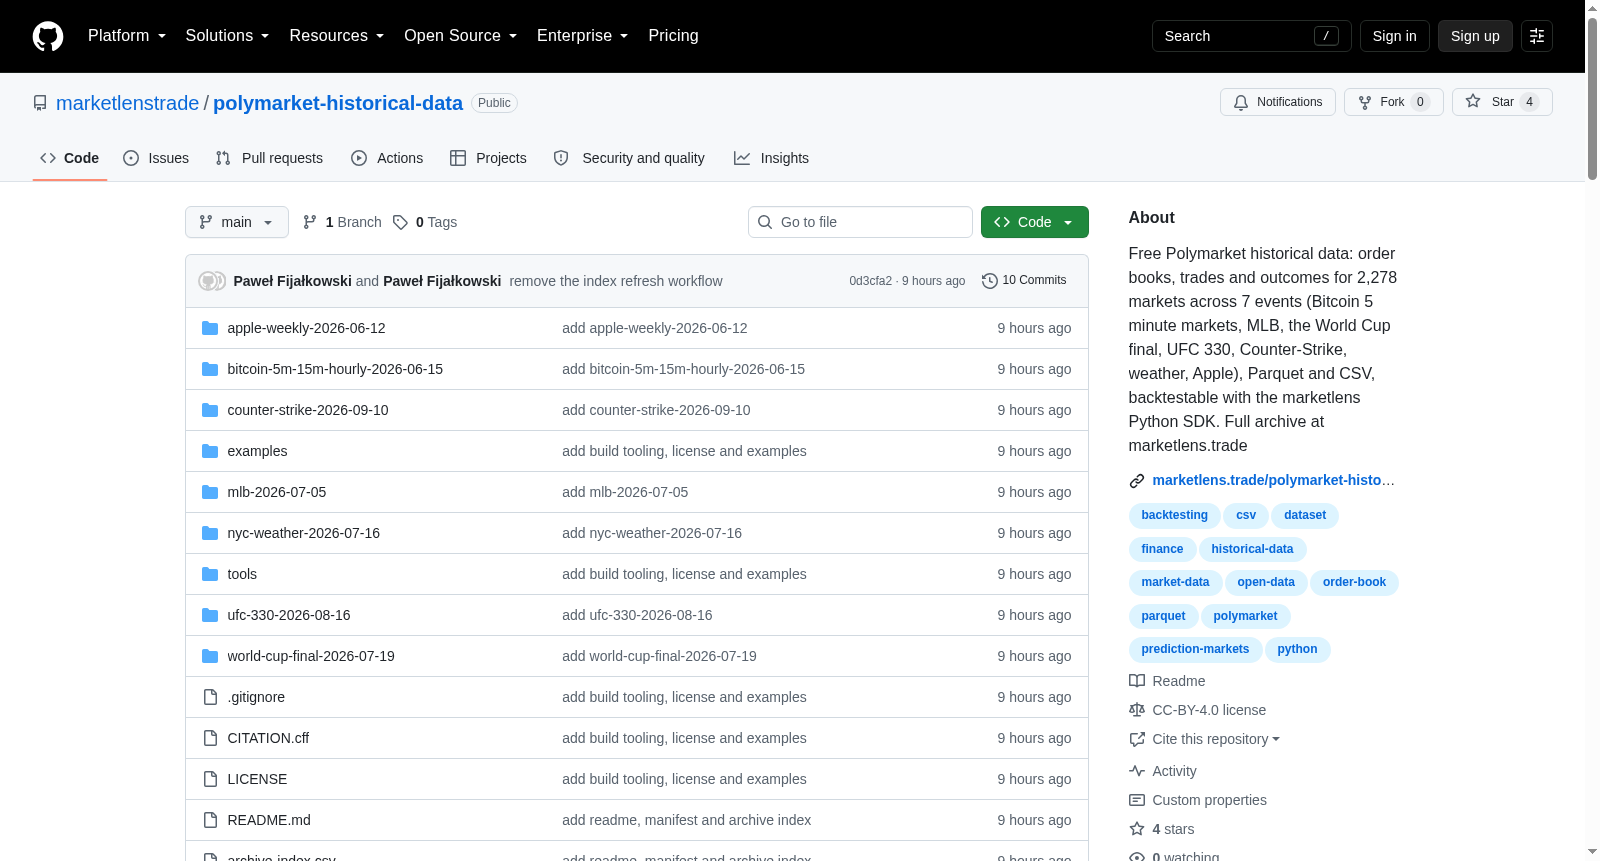
Task: Click the Sign up button
Action: click(1475, 36)
